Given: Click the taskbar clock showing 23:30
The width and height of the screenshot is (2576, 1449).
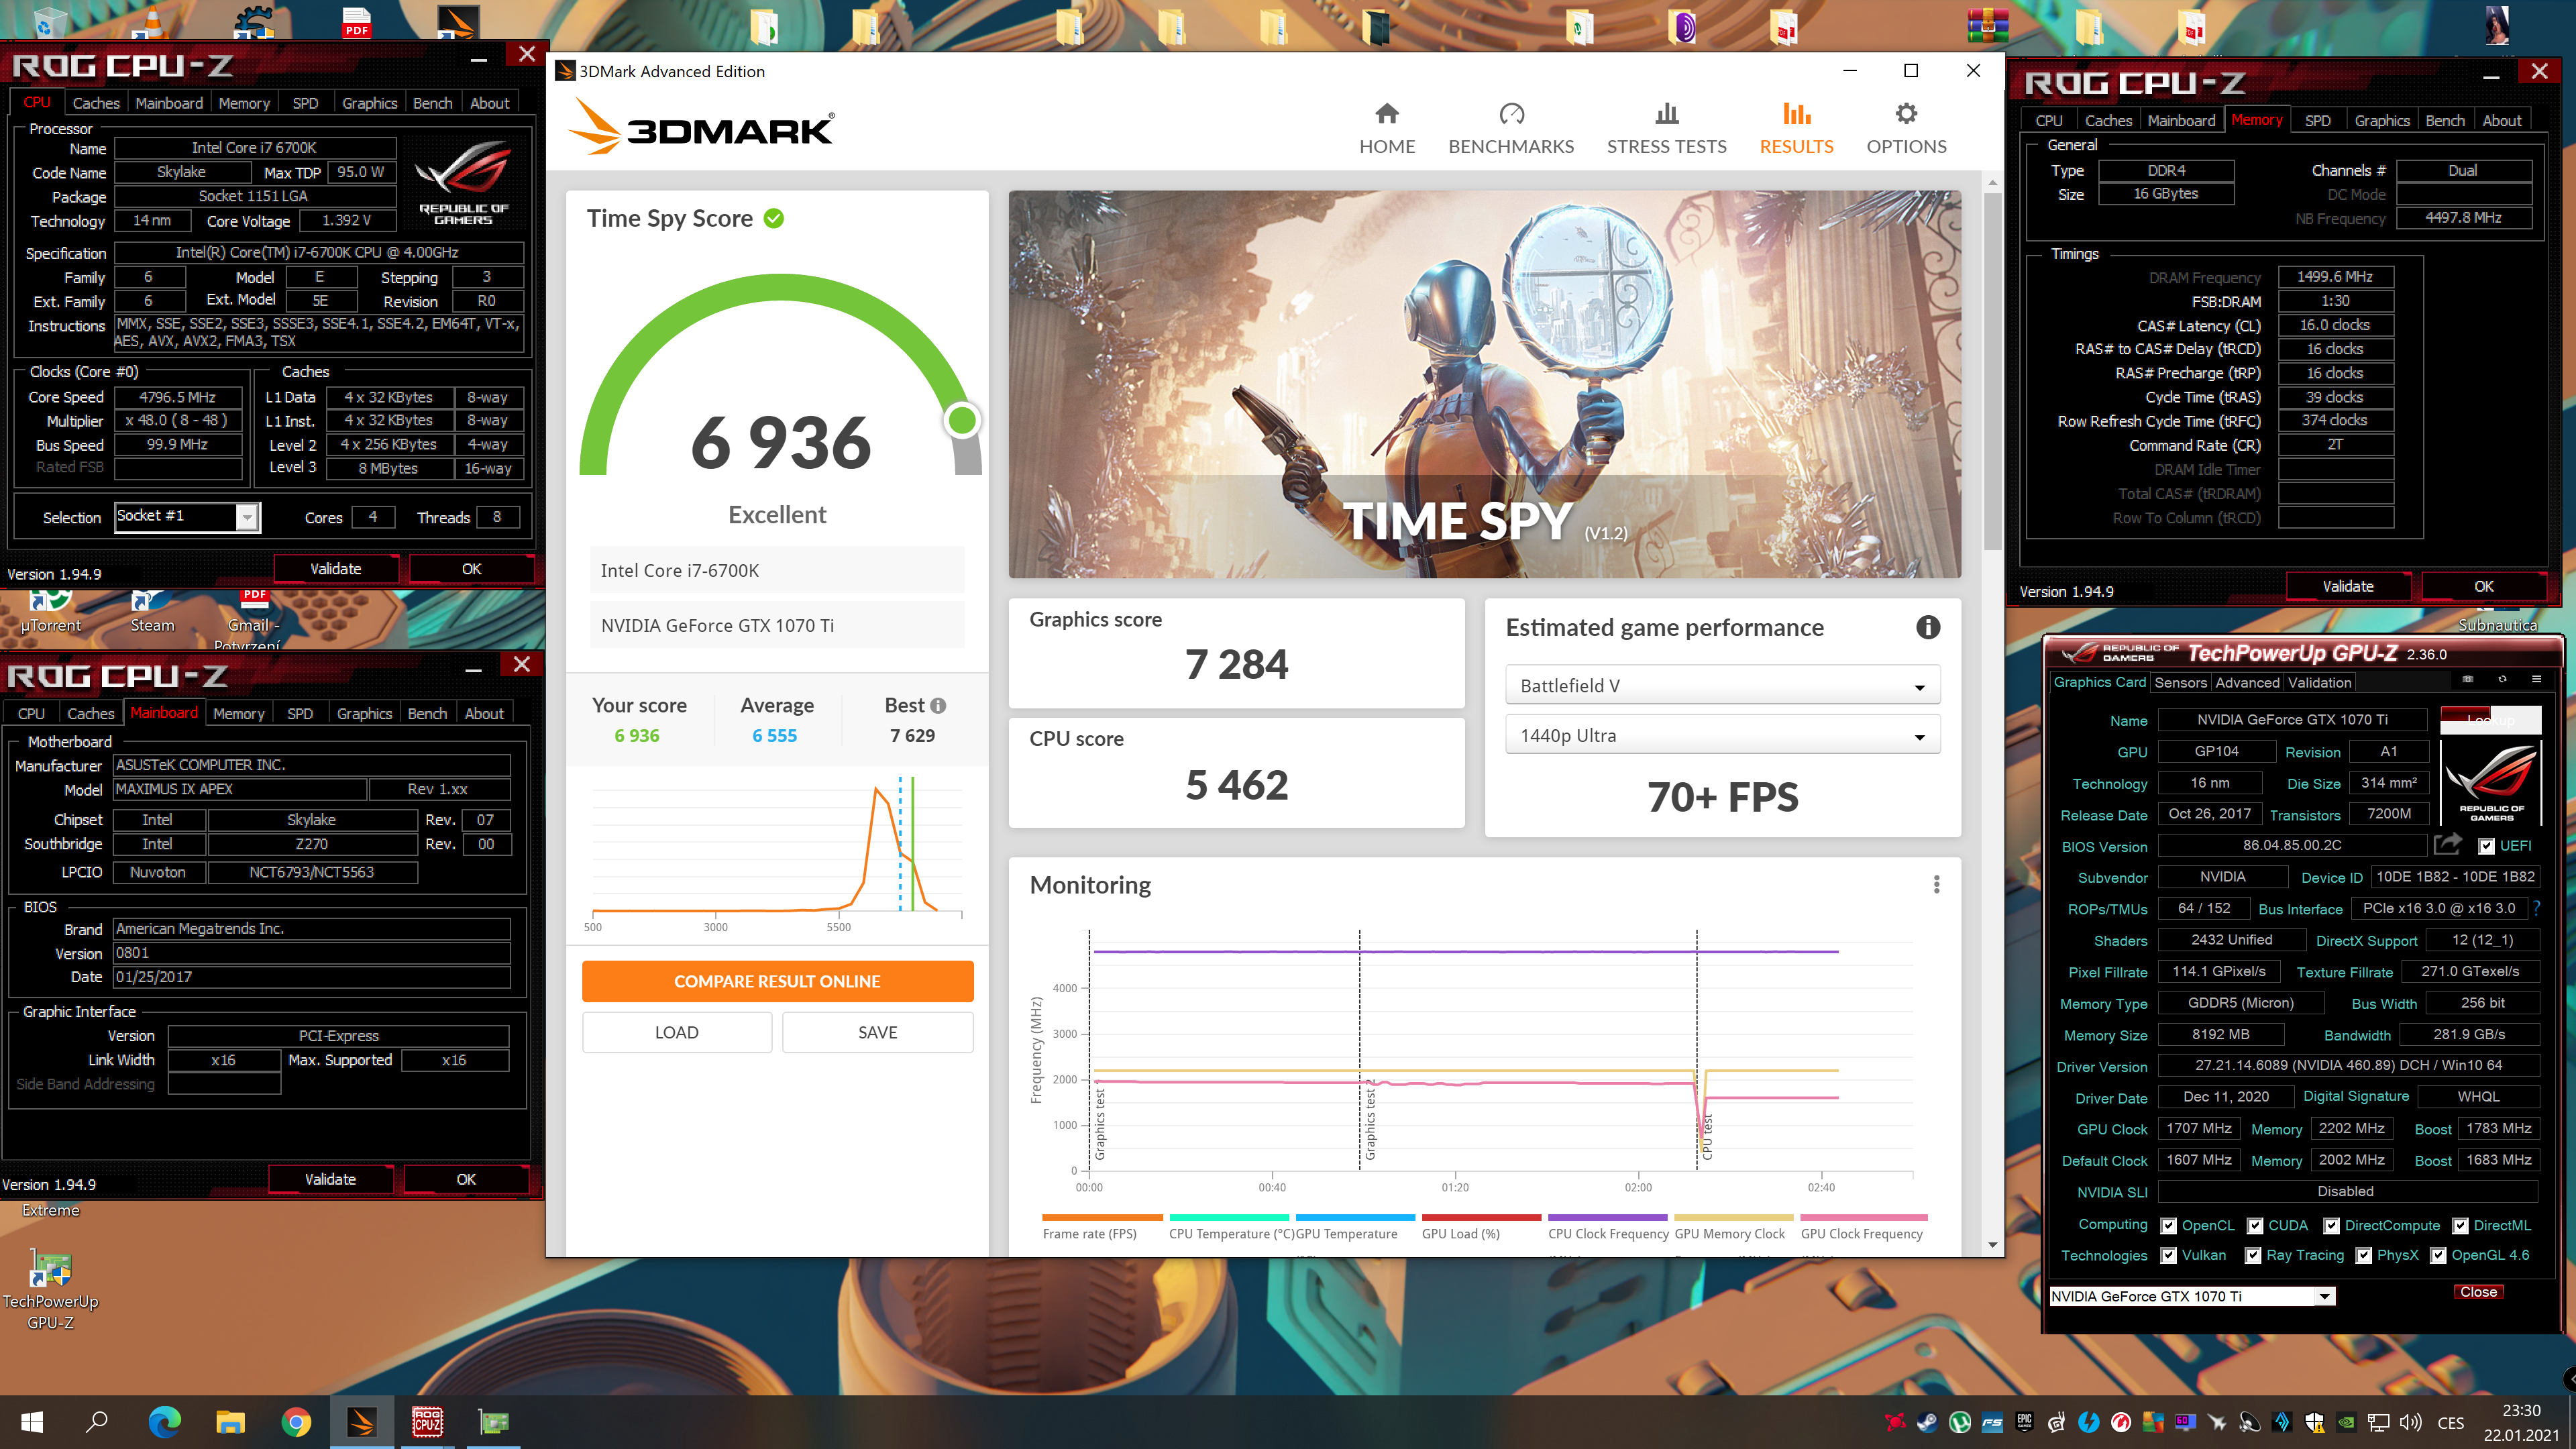Looking at the screenshot, I should click(2521, 1422).
